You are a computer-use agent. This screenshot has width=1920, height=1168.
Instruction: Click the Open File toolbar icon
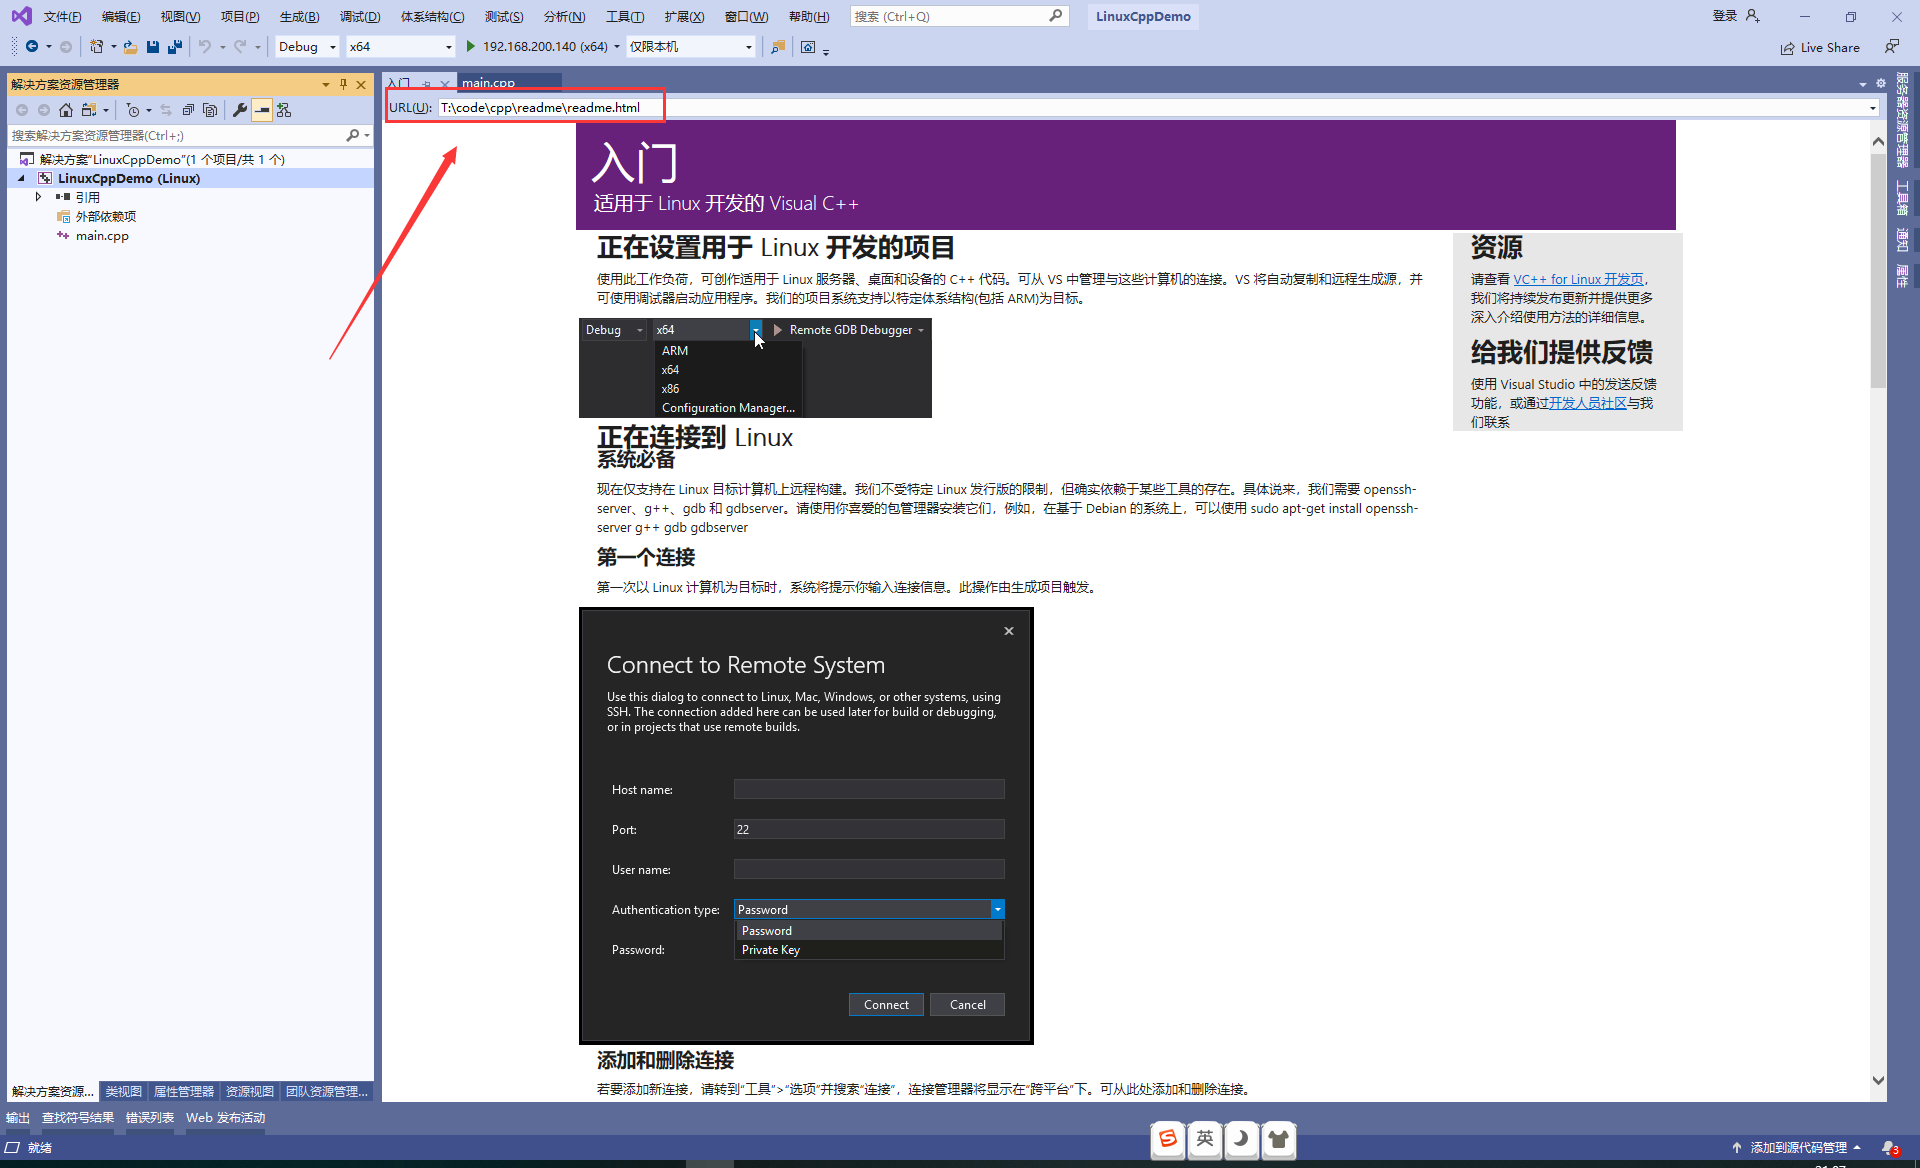pyautogui.click(x=130, y=47)
